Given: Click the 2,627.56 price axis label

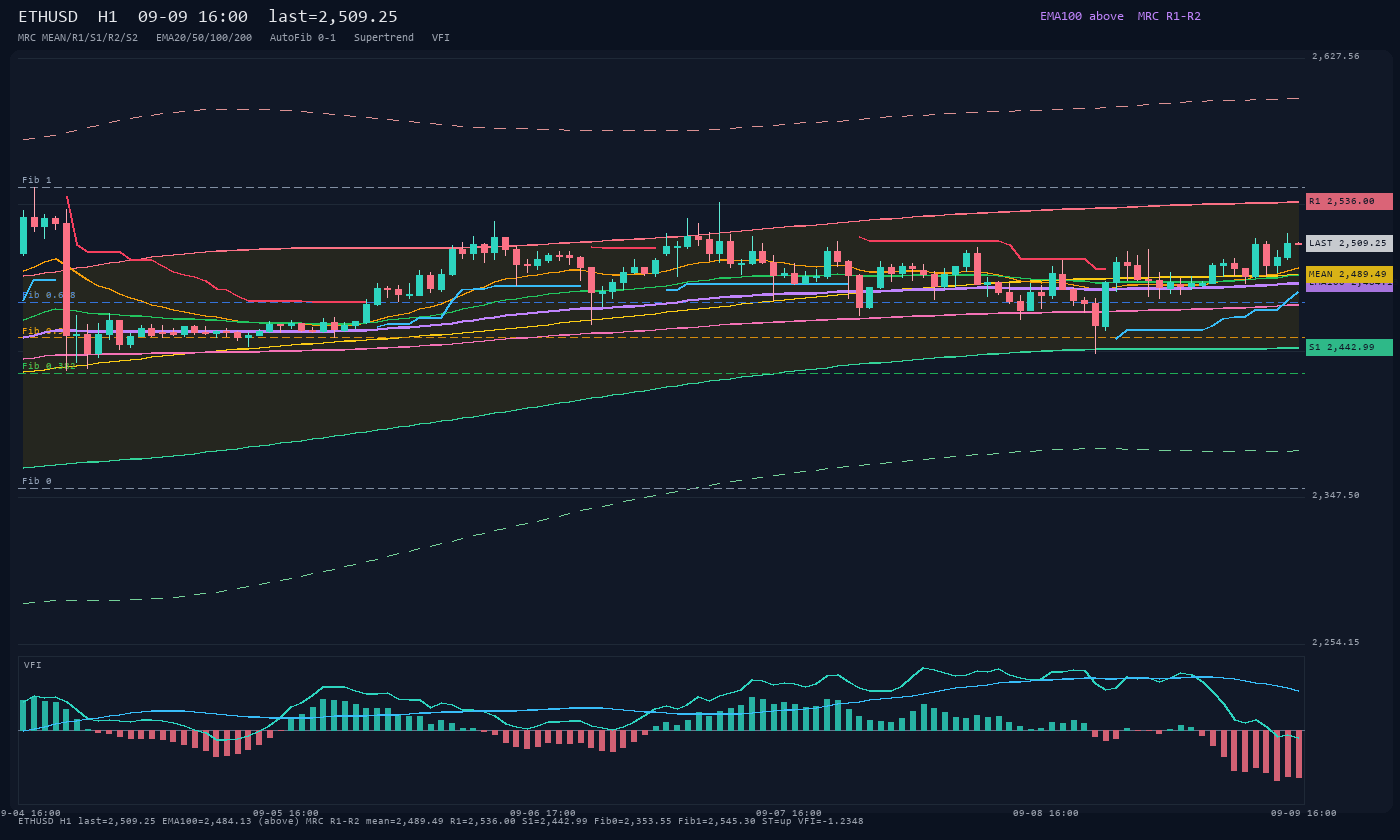Looking at the screenshot, I should 1336,56.
